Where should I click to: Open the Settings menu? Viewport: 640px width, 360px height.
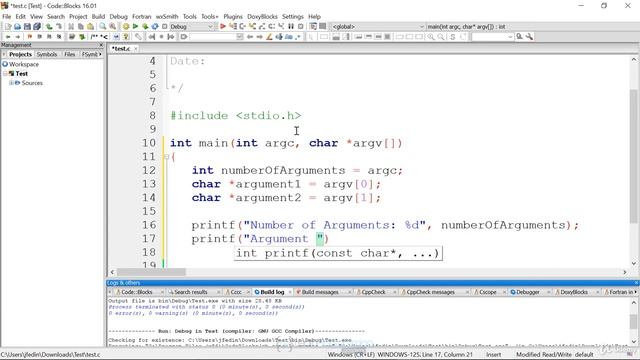tap(293, 16)
